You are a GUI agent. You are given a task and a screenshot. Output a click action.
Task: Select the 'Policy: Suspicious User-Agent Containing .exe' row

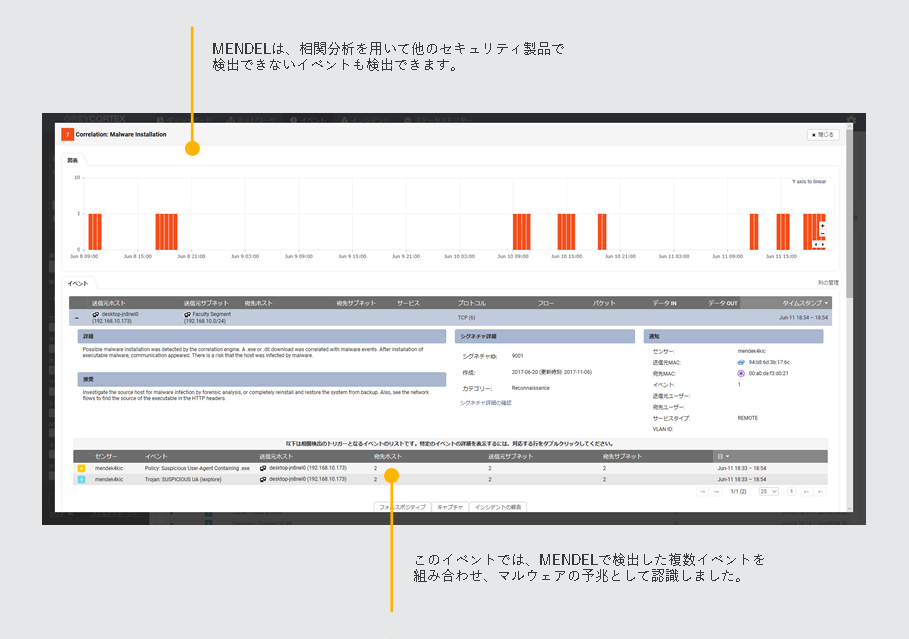click(450, 469)
